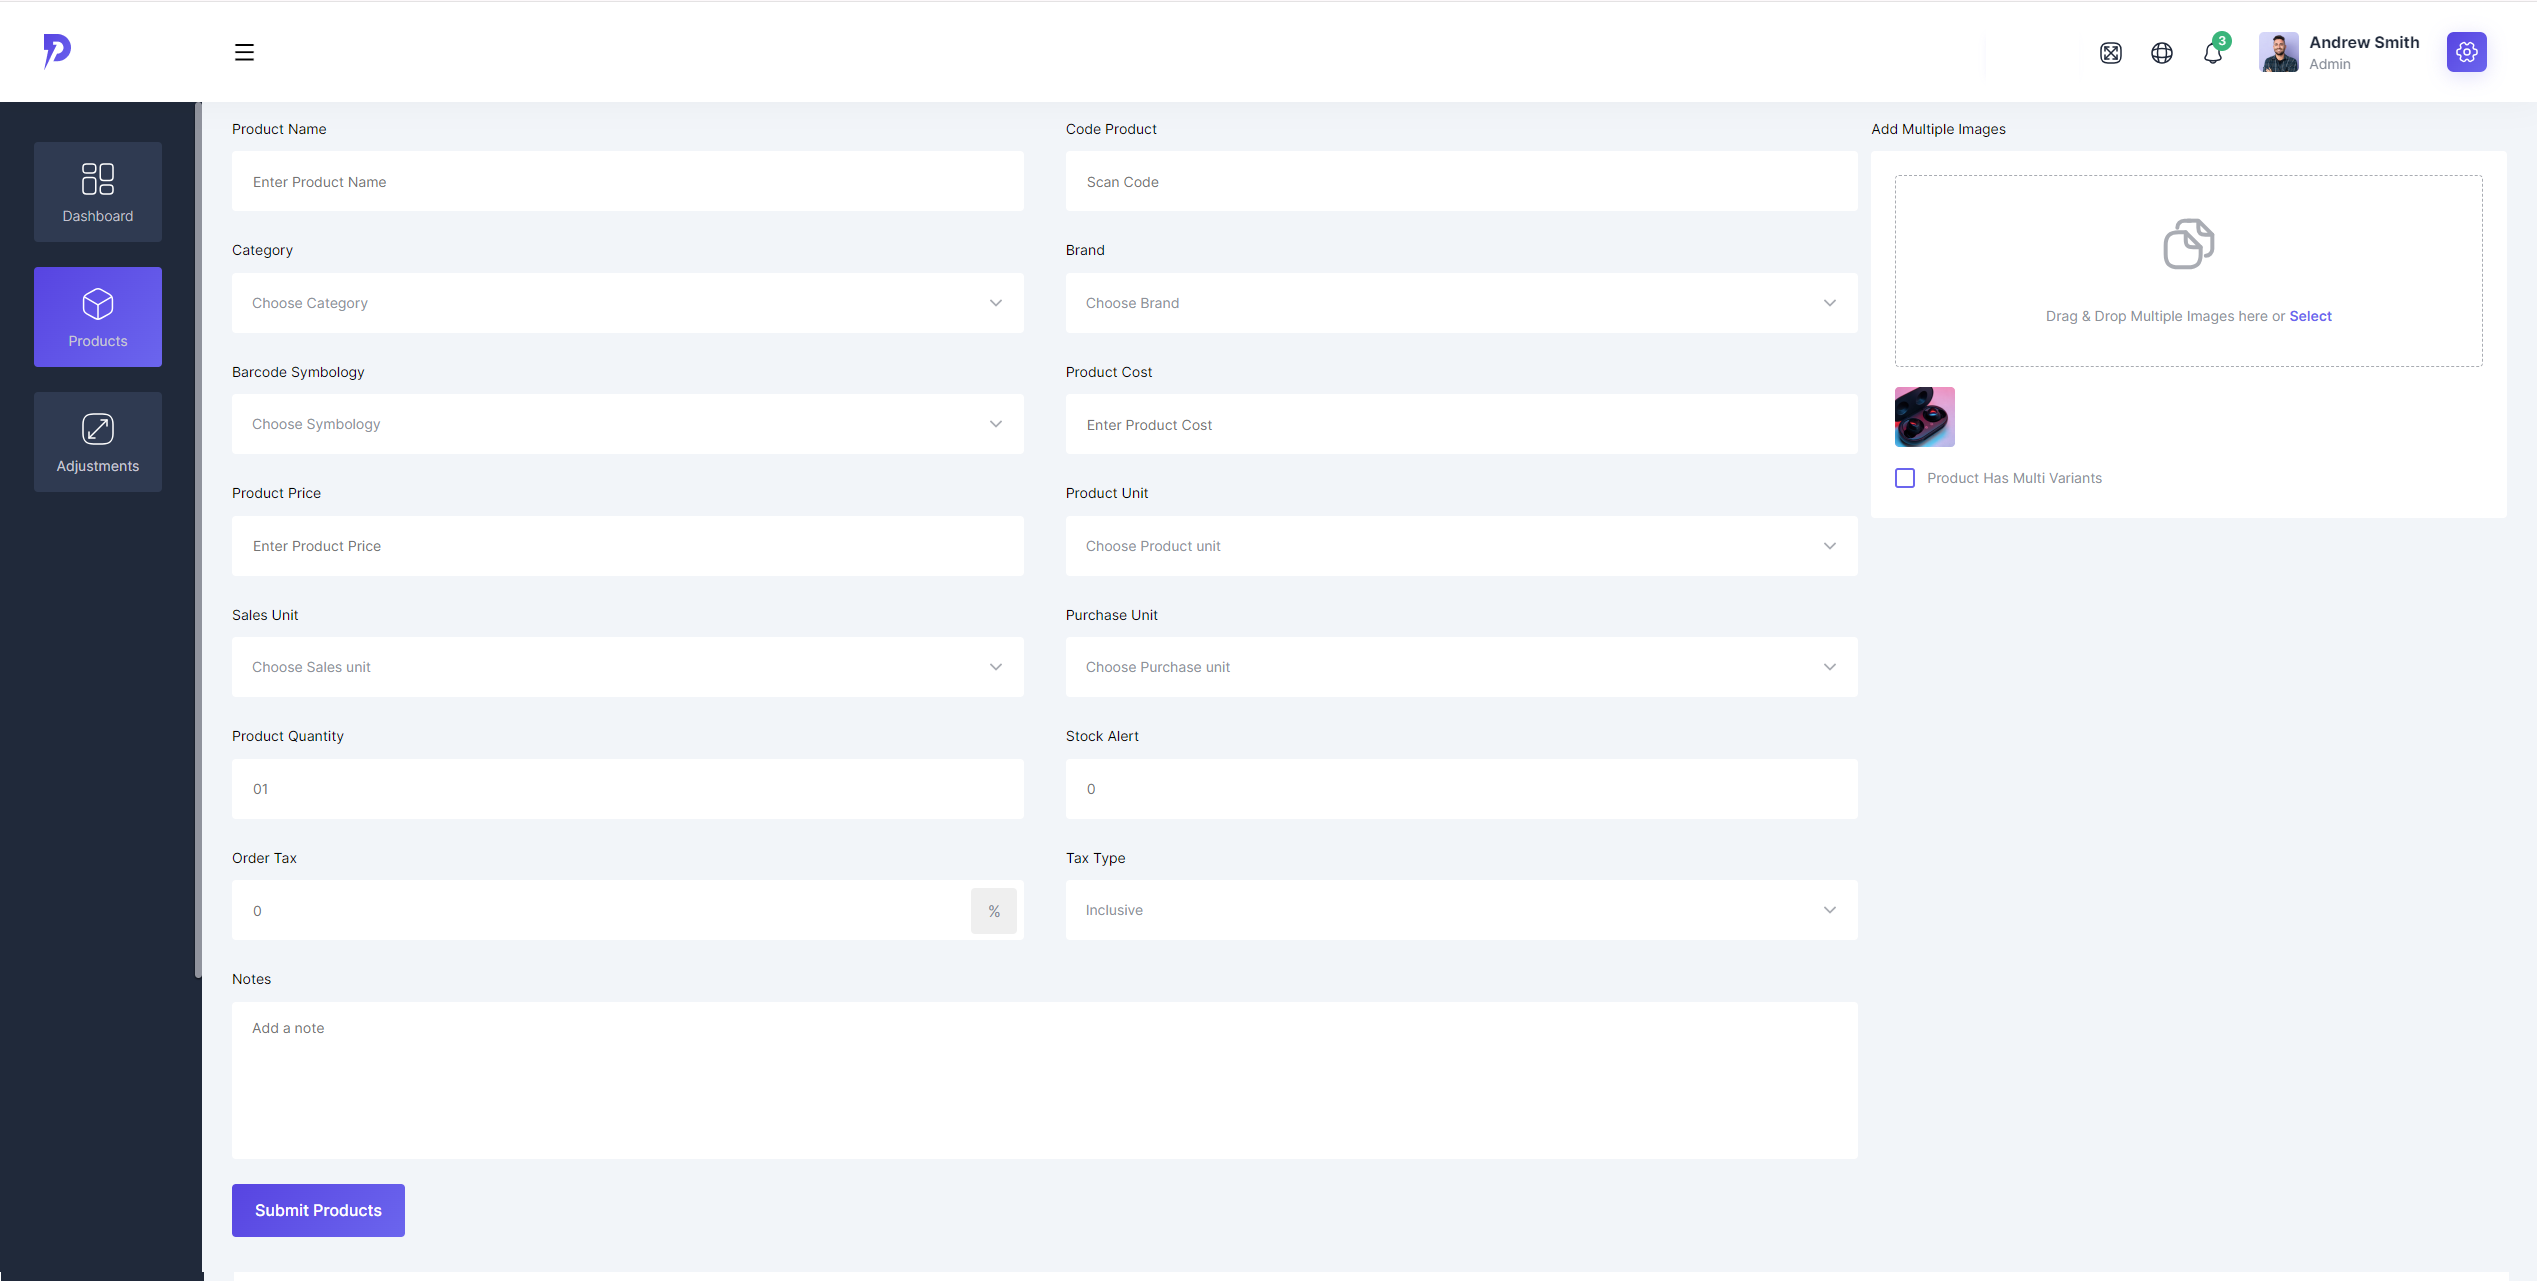Enable Product Has Multi Variants checkbox

click(x=1905, y=478)
